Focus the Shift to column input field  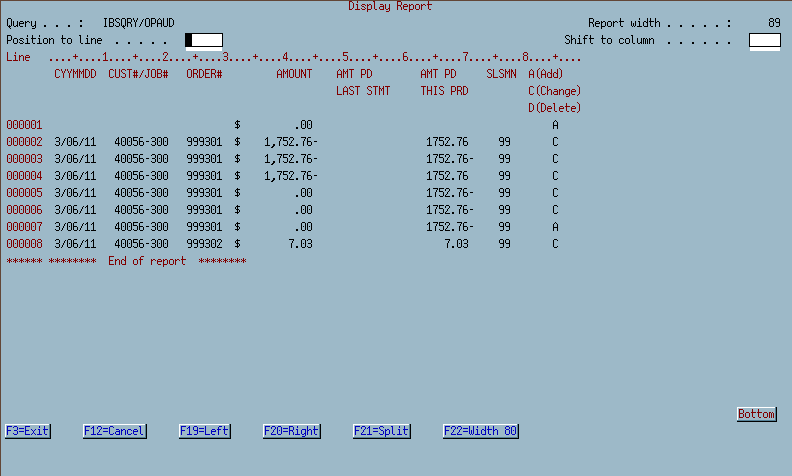[x=765, y=40]
